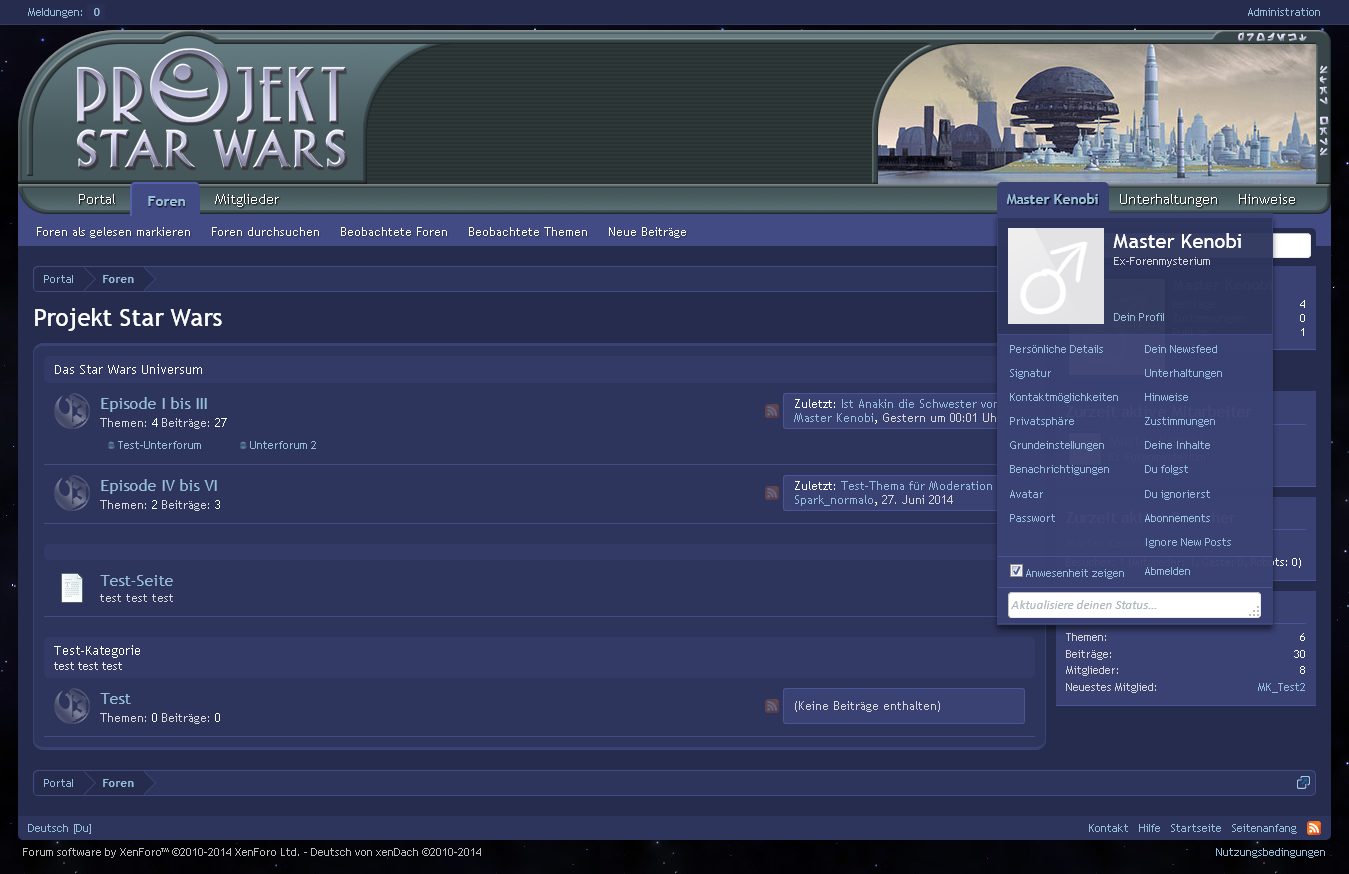1349x874 pixels.
Task: Open Persönliche Details in the account menu
Action: click(1056, 349)
